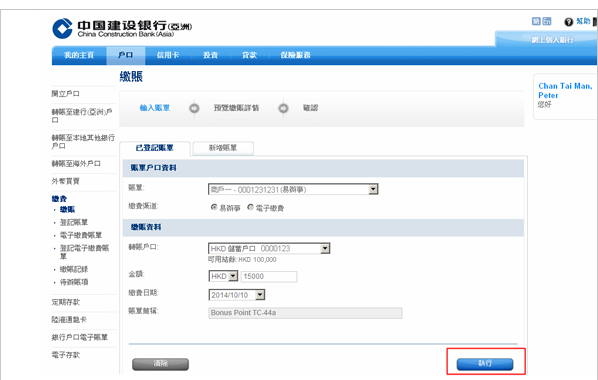The width and height of the screenshot is (598, 380).
Task: Click the amount field containing 15000
Action: click(269, 277)
